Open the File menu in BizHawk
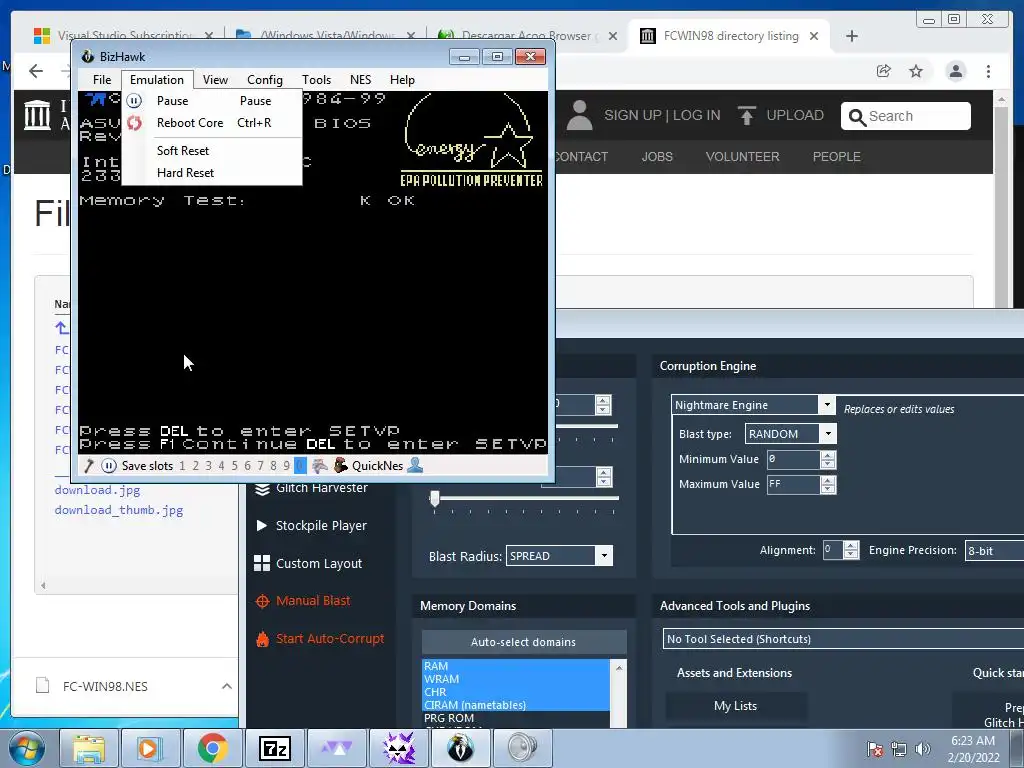Image resolution: width=1024 pixels, height=768 pixels. click(x=102, y=80)
